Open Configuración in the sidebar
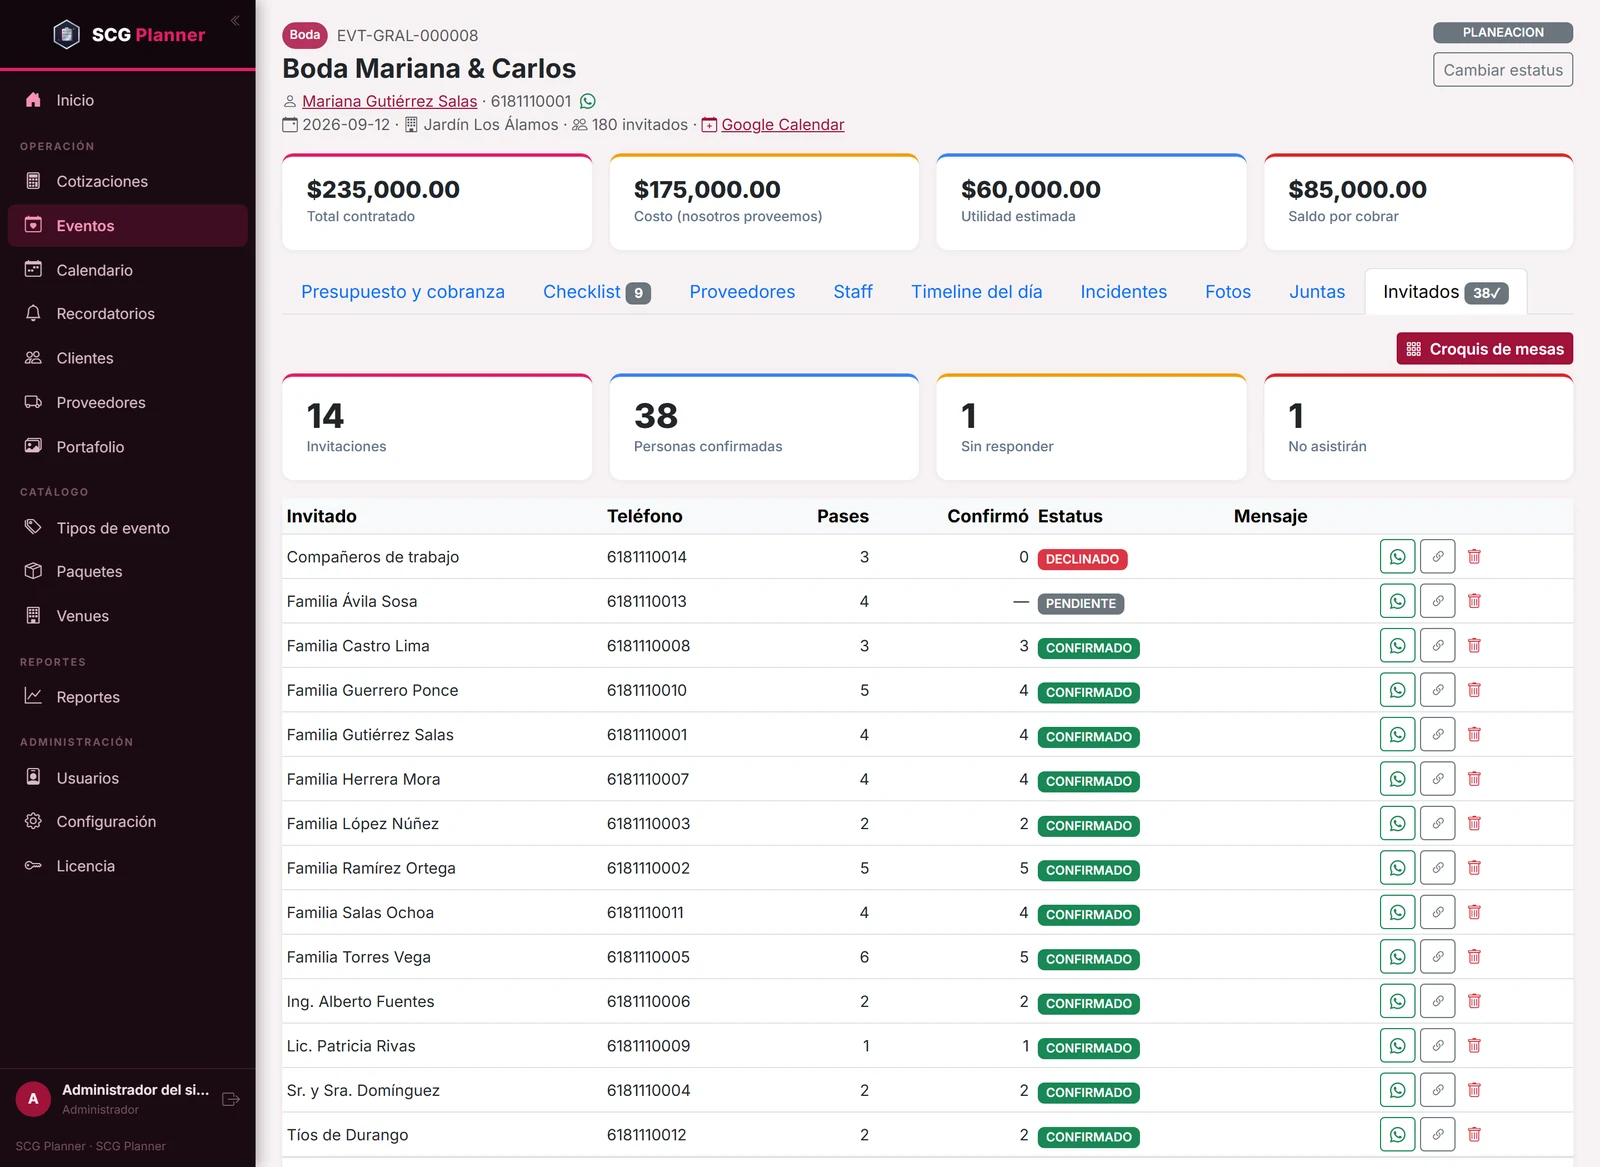This screenshot has height=1167, width=1600. 128,822
